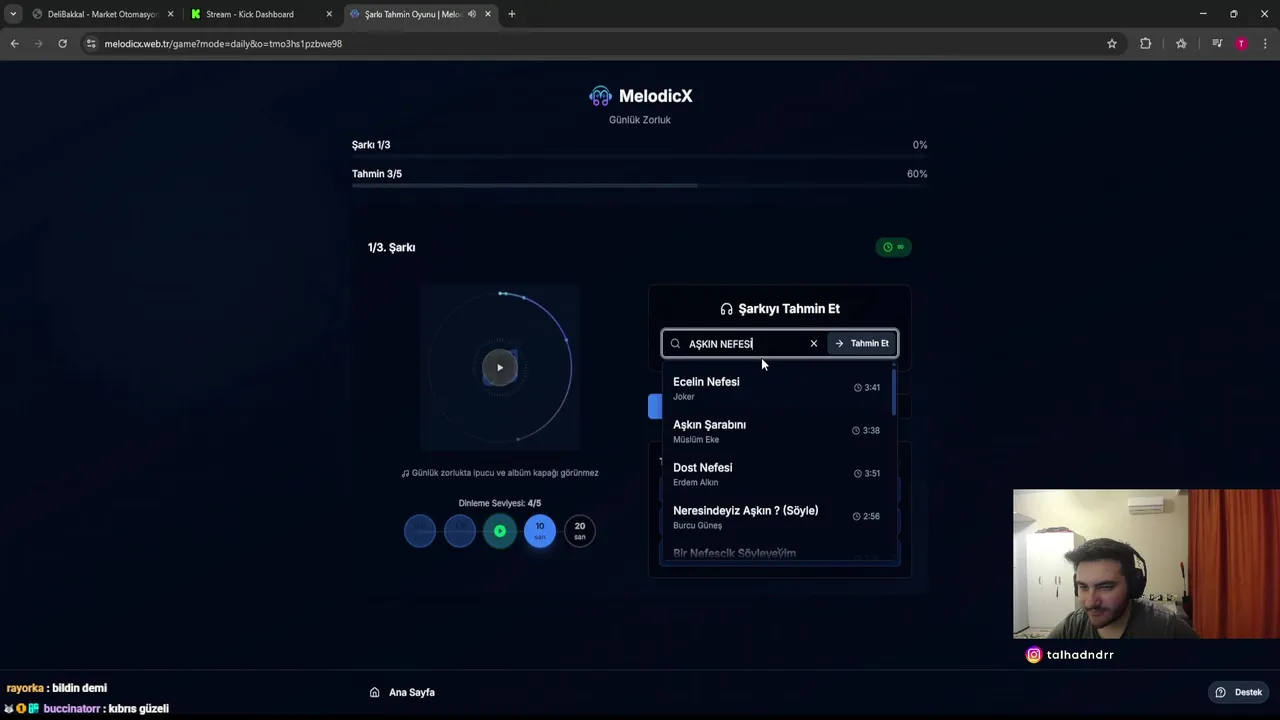Click the Instagram icon beside talhadndrr

(x=1034, y=655)
